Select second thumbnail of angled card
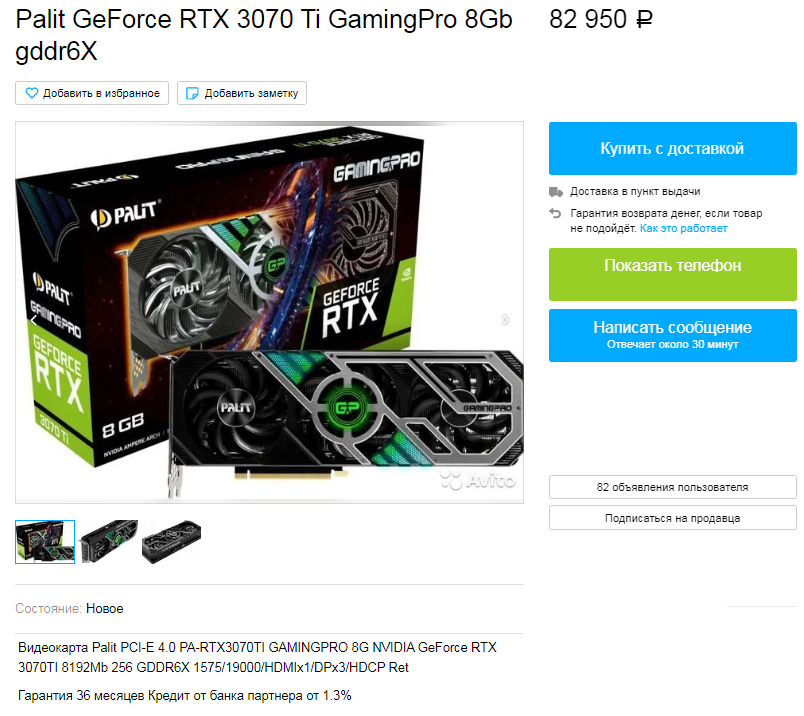Screen dimensions: 804x716 [x=109, y=542]
